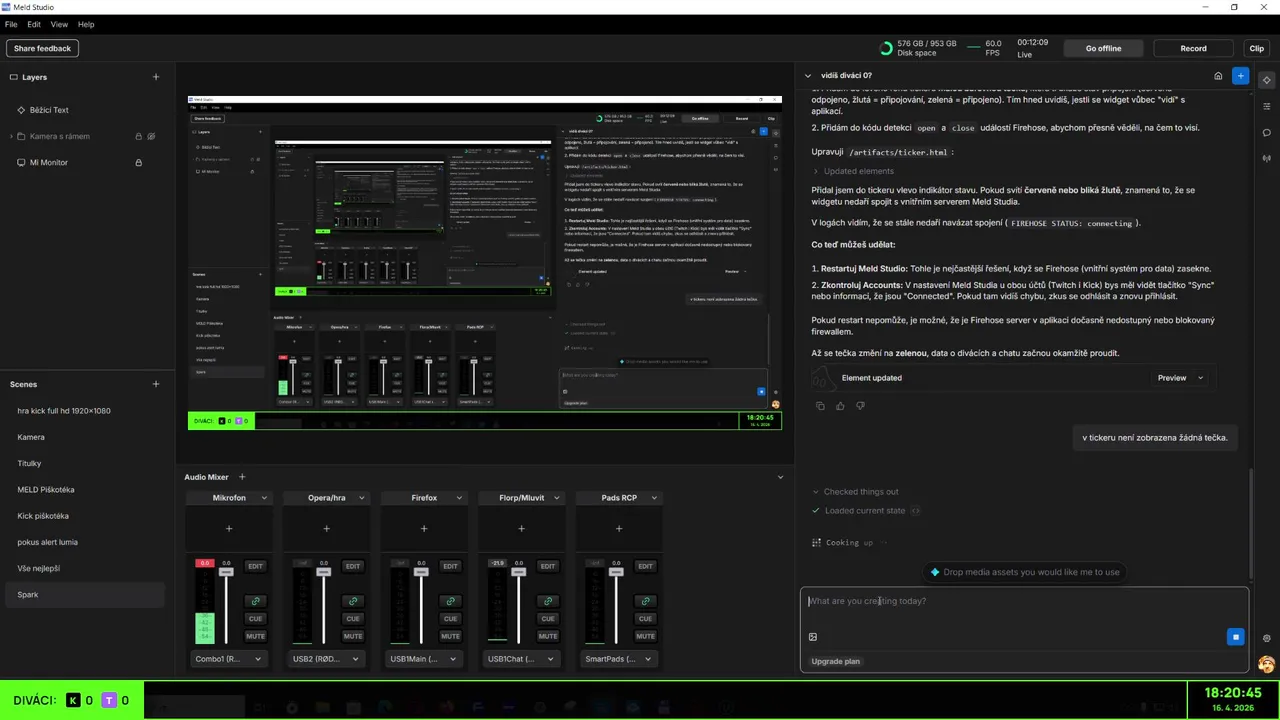Mute the Firefox track
The width and height of the screenshot is (1280, 720).
click(450, 636)
